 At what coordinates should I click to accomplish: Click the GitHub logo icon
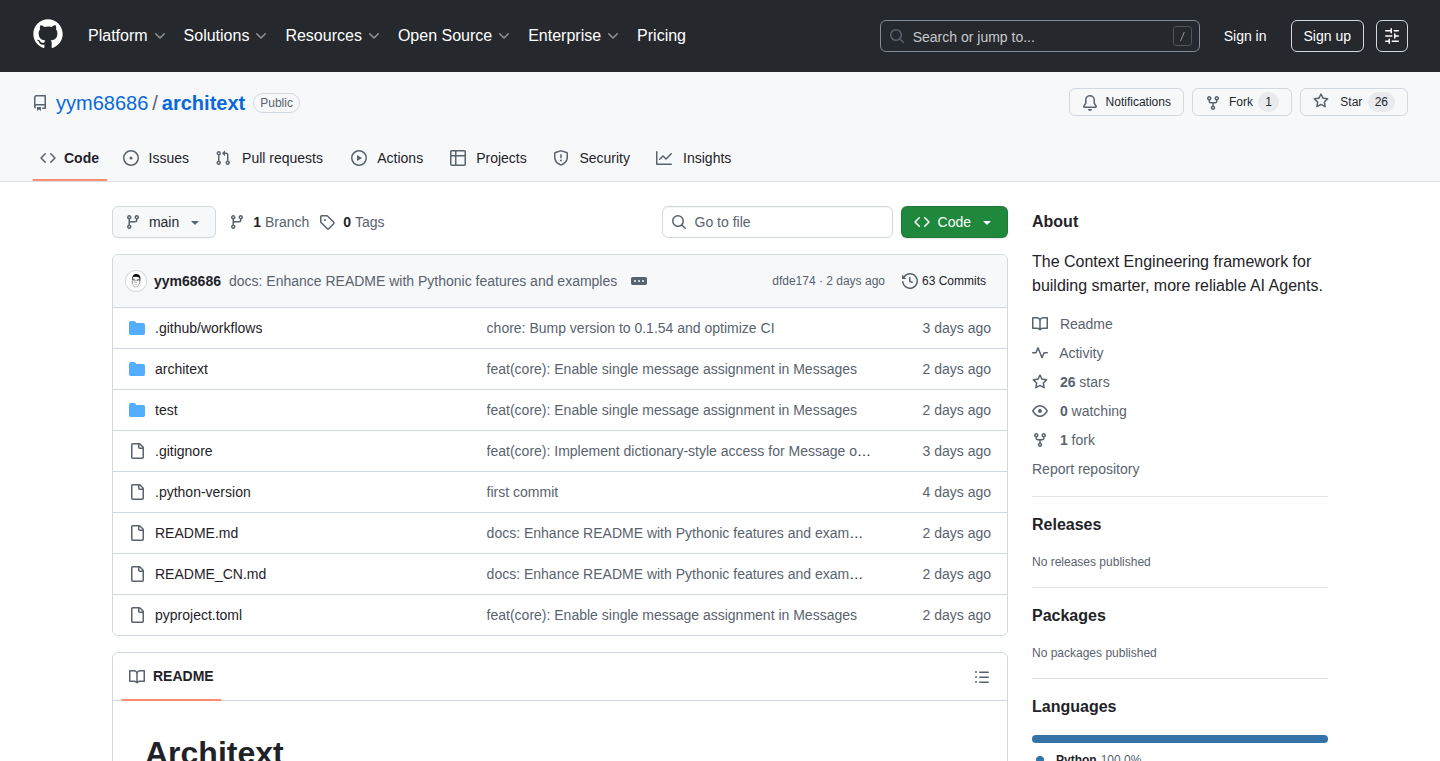tap(48, 35)
